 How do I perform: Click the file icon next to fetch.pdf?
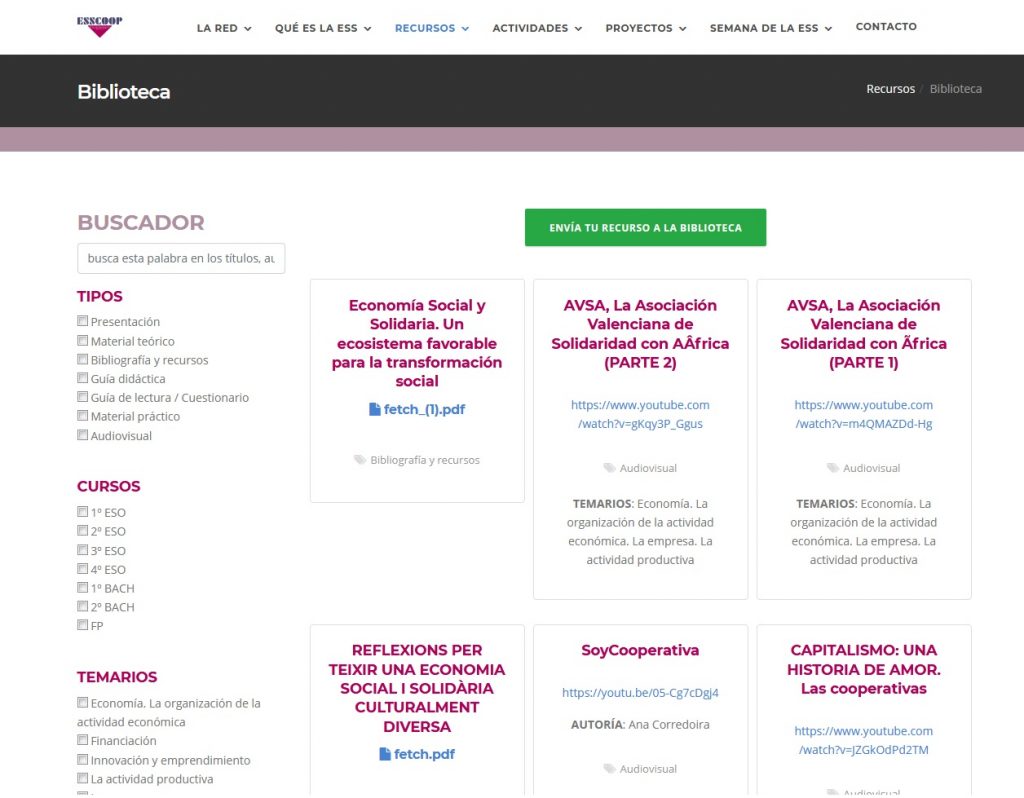[x=386, y=754]
